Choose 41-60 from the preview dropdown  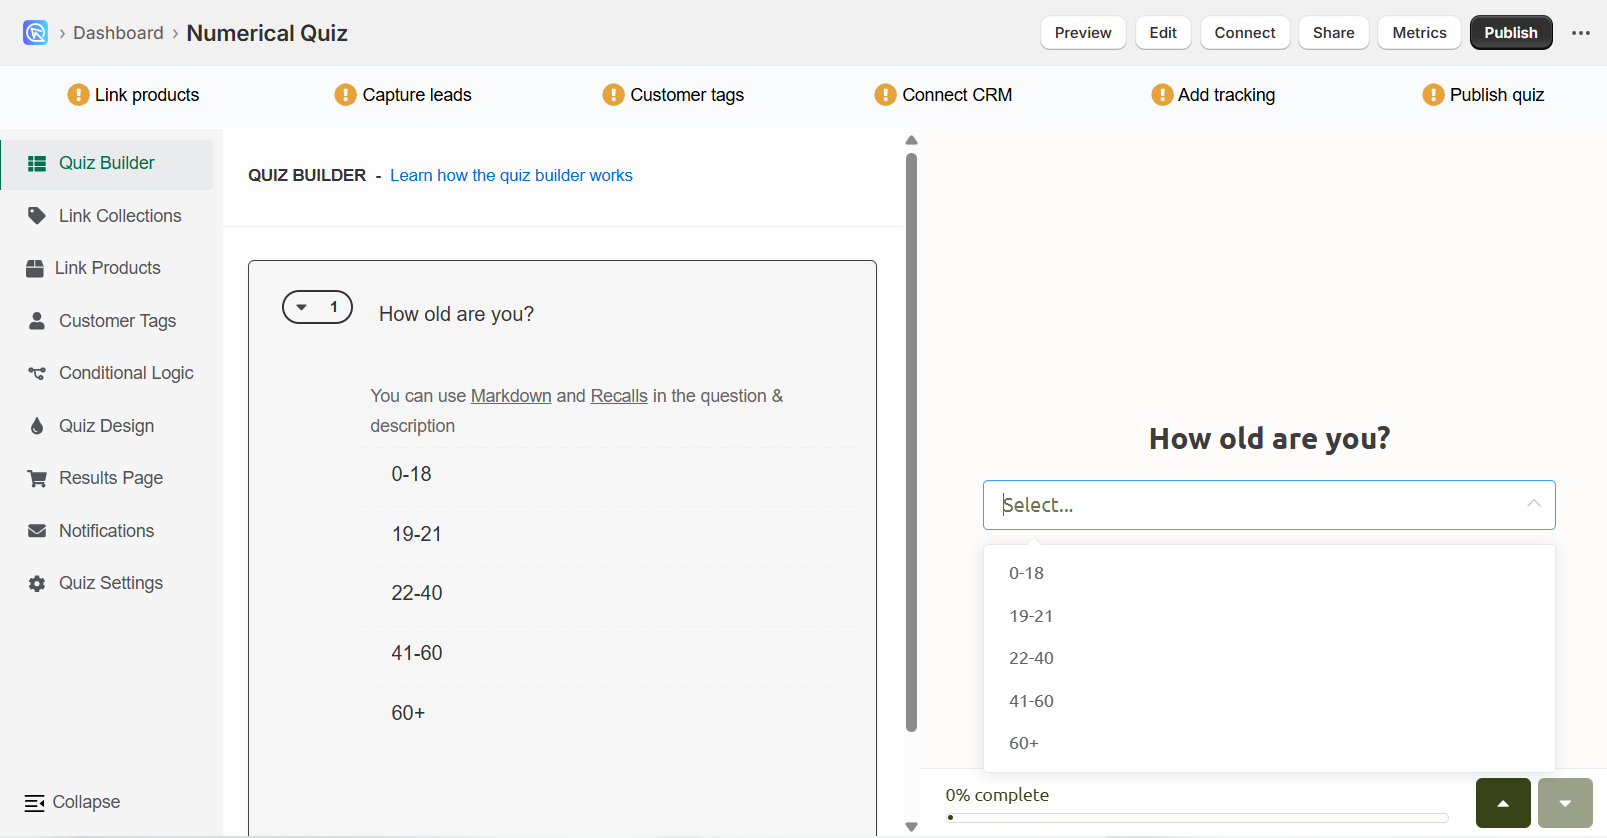click(1269, 701)
